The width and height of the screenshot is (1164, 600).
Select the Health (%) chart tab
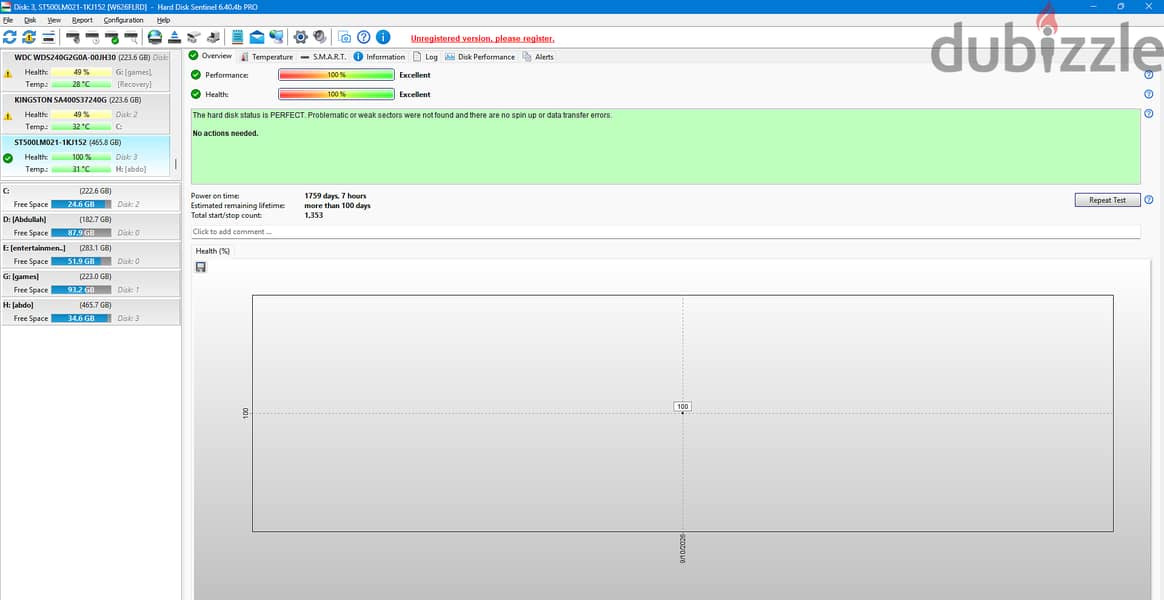tap(212, 251)
